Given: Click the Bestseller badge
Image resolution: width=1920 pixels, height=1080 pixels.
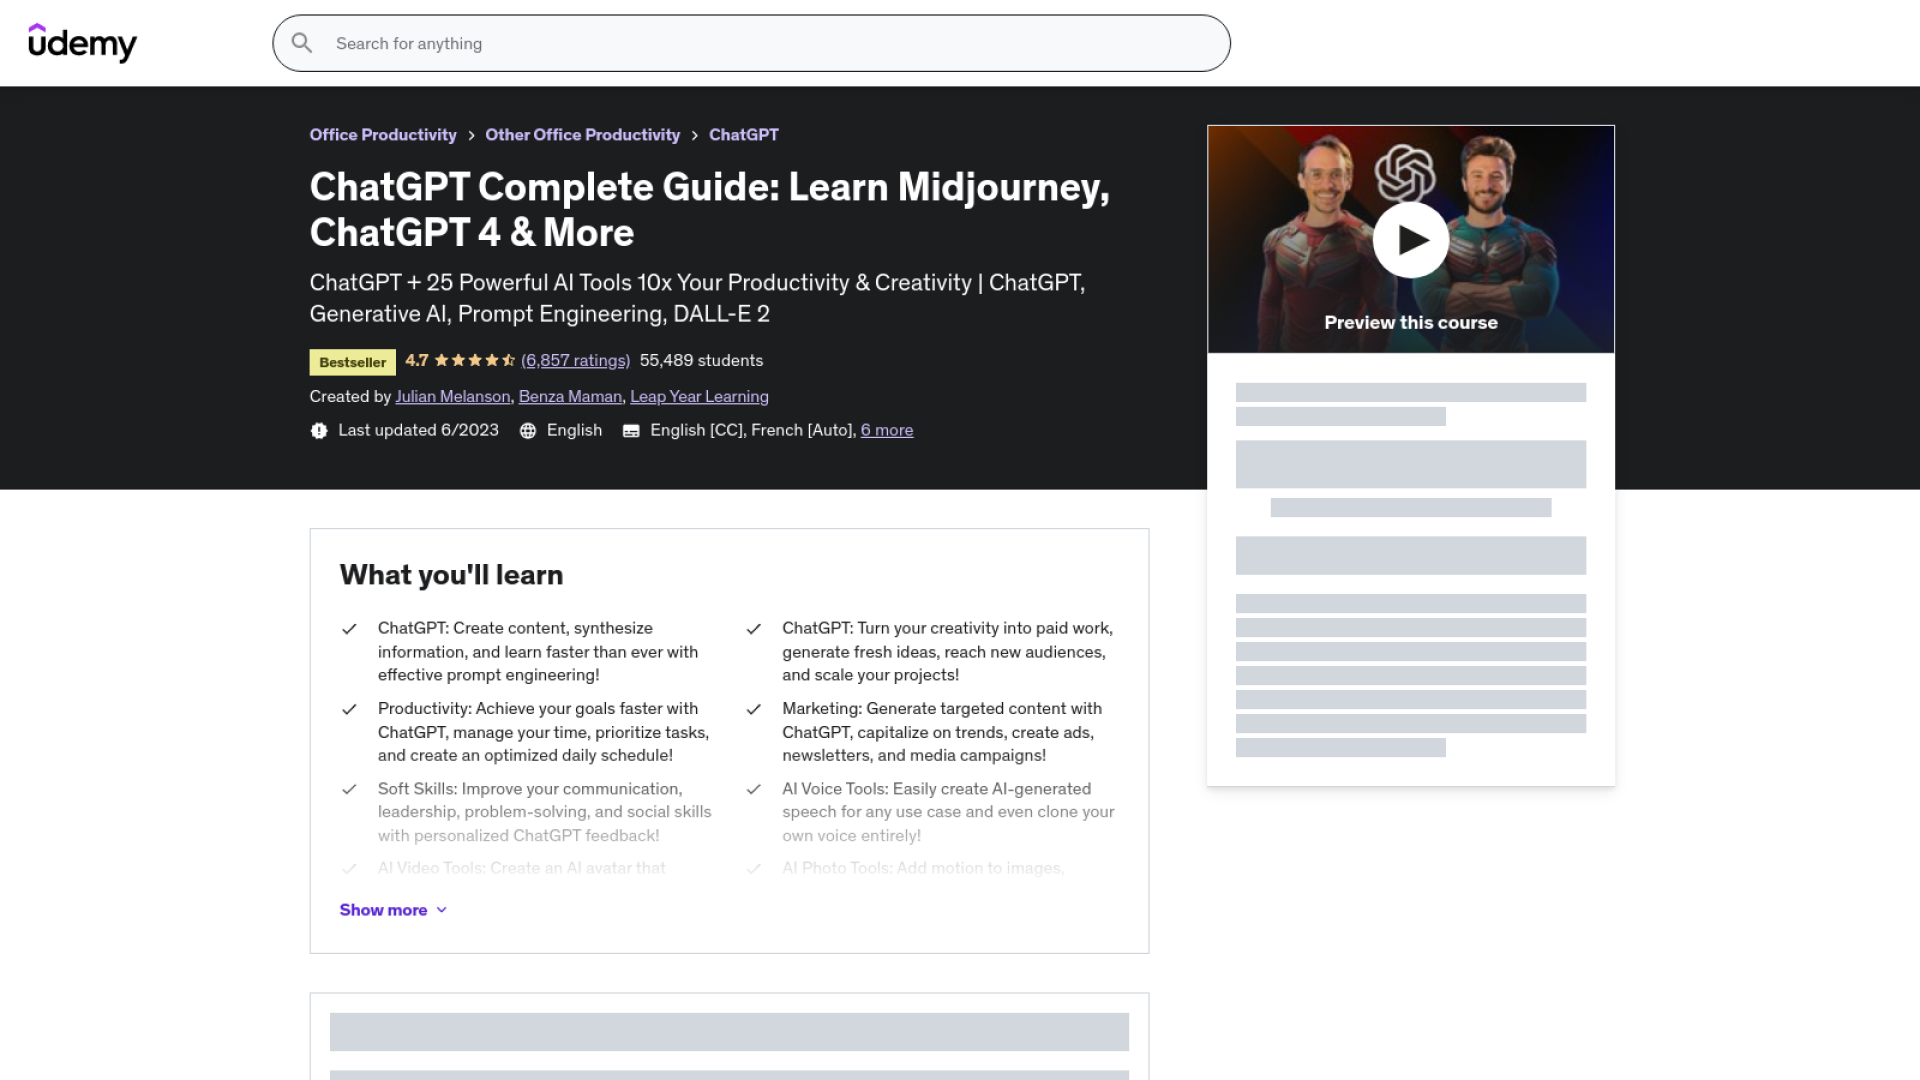Looking at the screenshot, I should click(352, 362).
